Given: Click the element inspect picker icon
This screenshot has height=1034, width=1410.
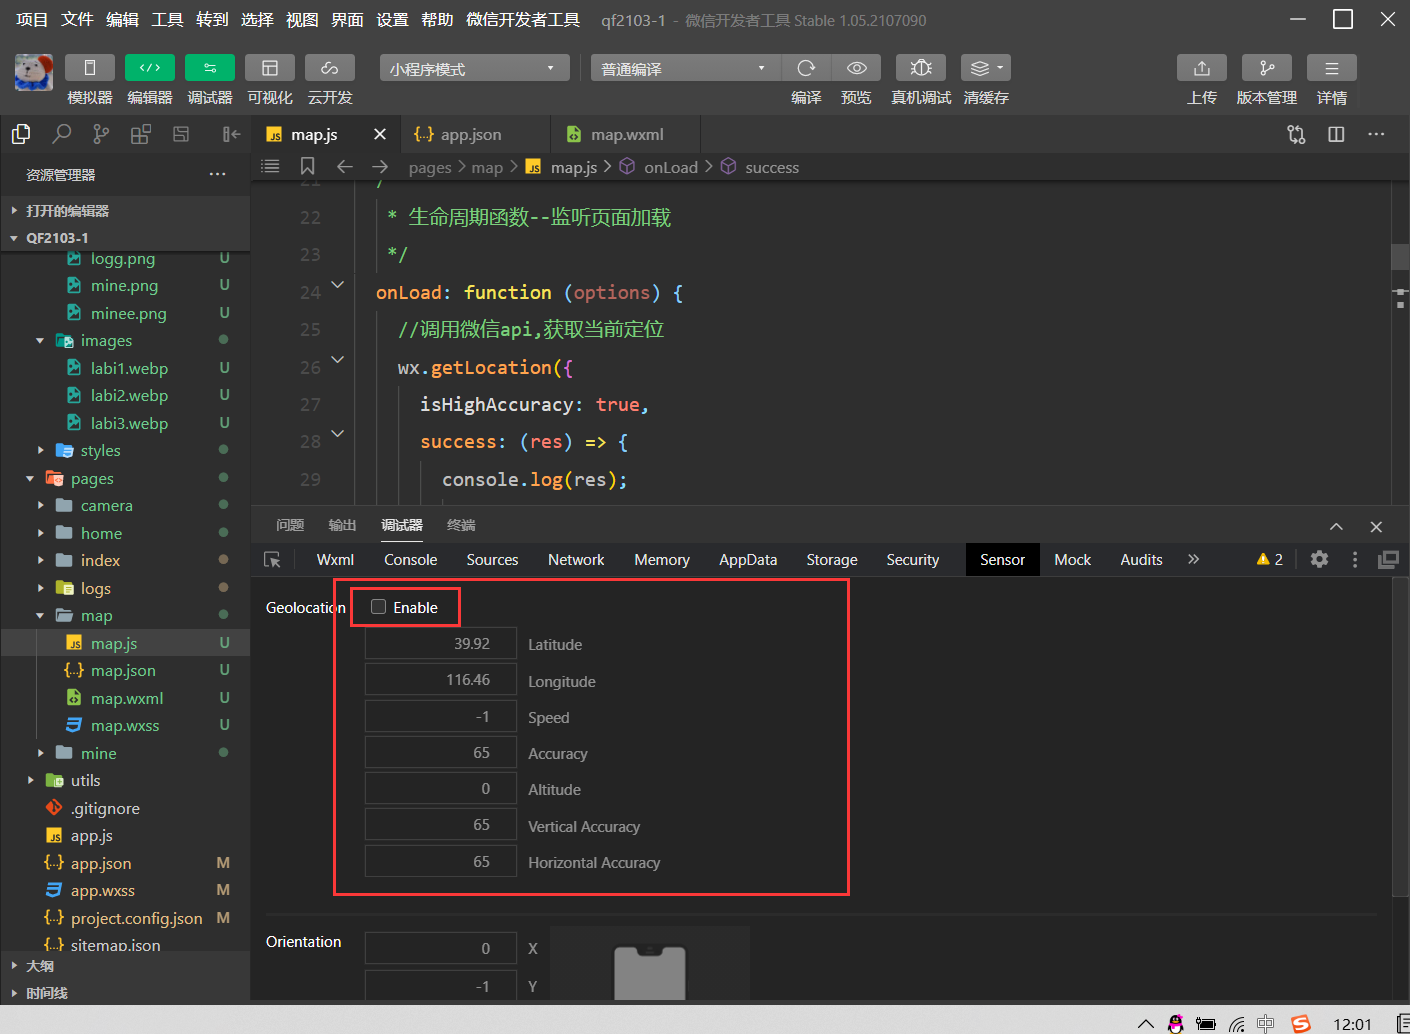Looking at the screenshot, I should (x=272, y=559).
